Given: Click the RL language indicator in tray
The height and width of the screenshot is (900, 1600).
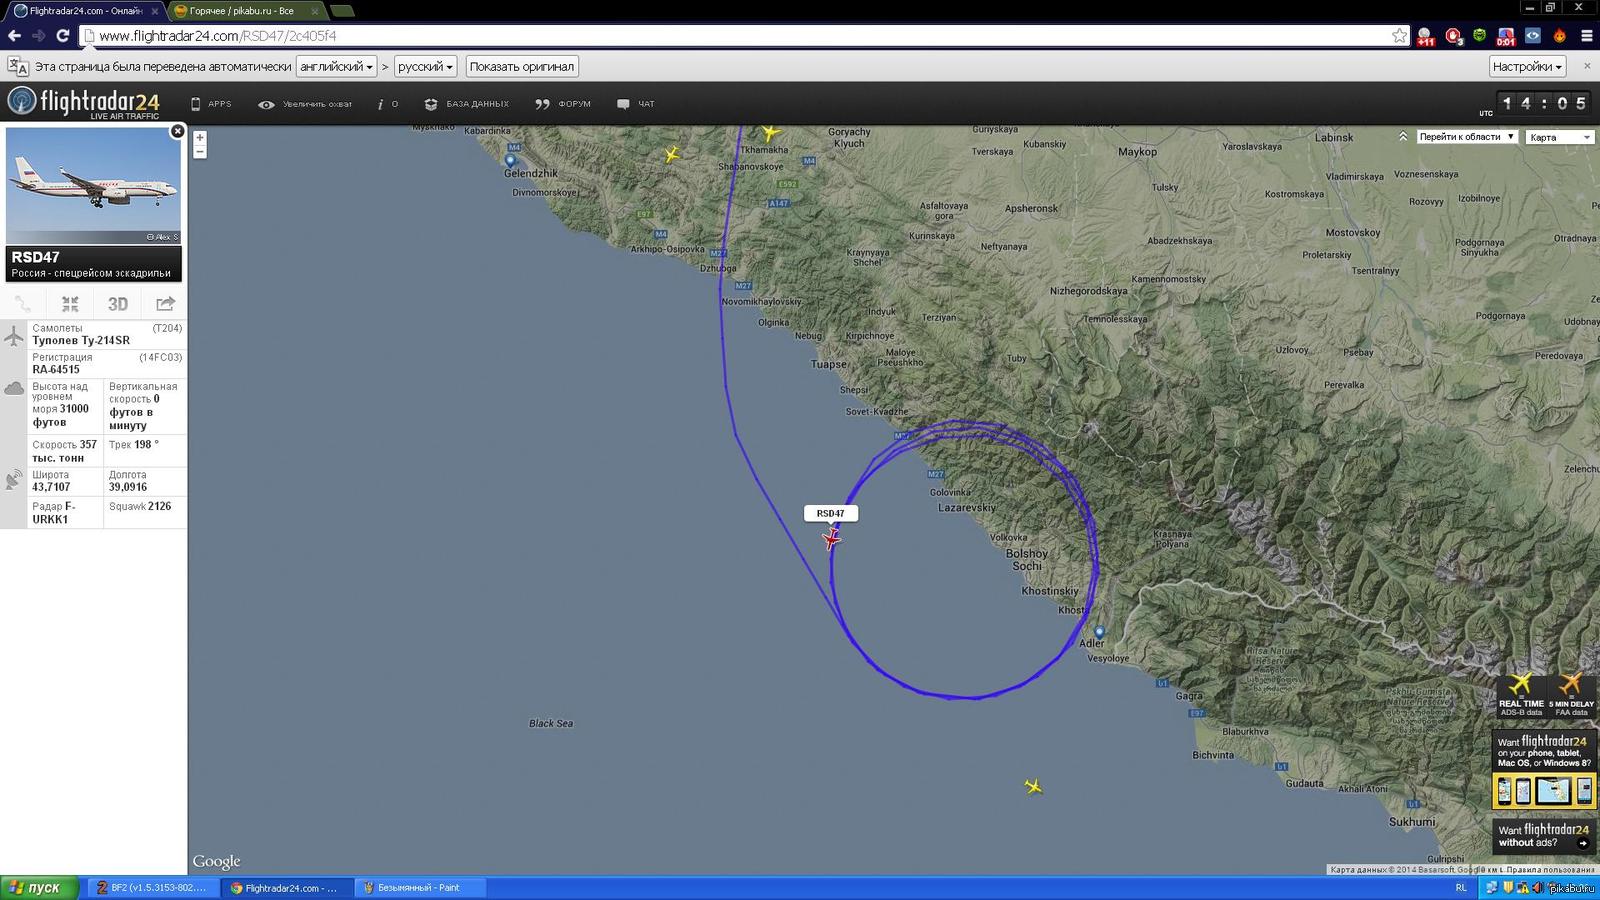Looking at the screenshot, I should (1462, 888).
